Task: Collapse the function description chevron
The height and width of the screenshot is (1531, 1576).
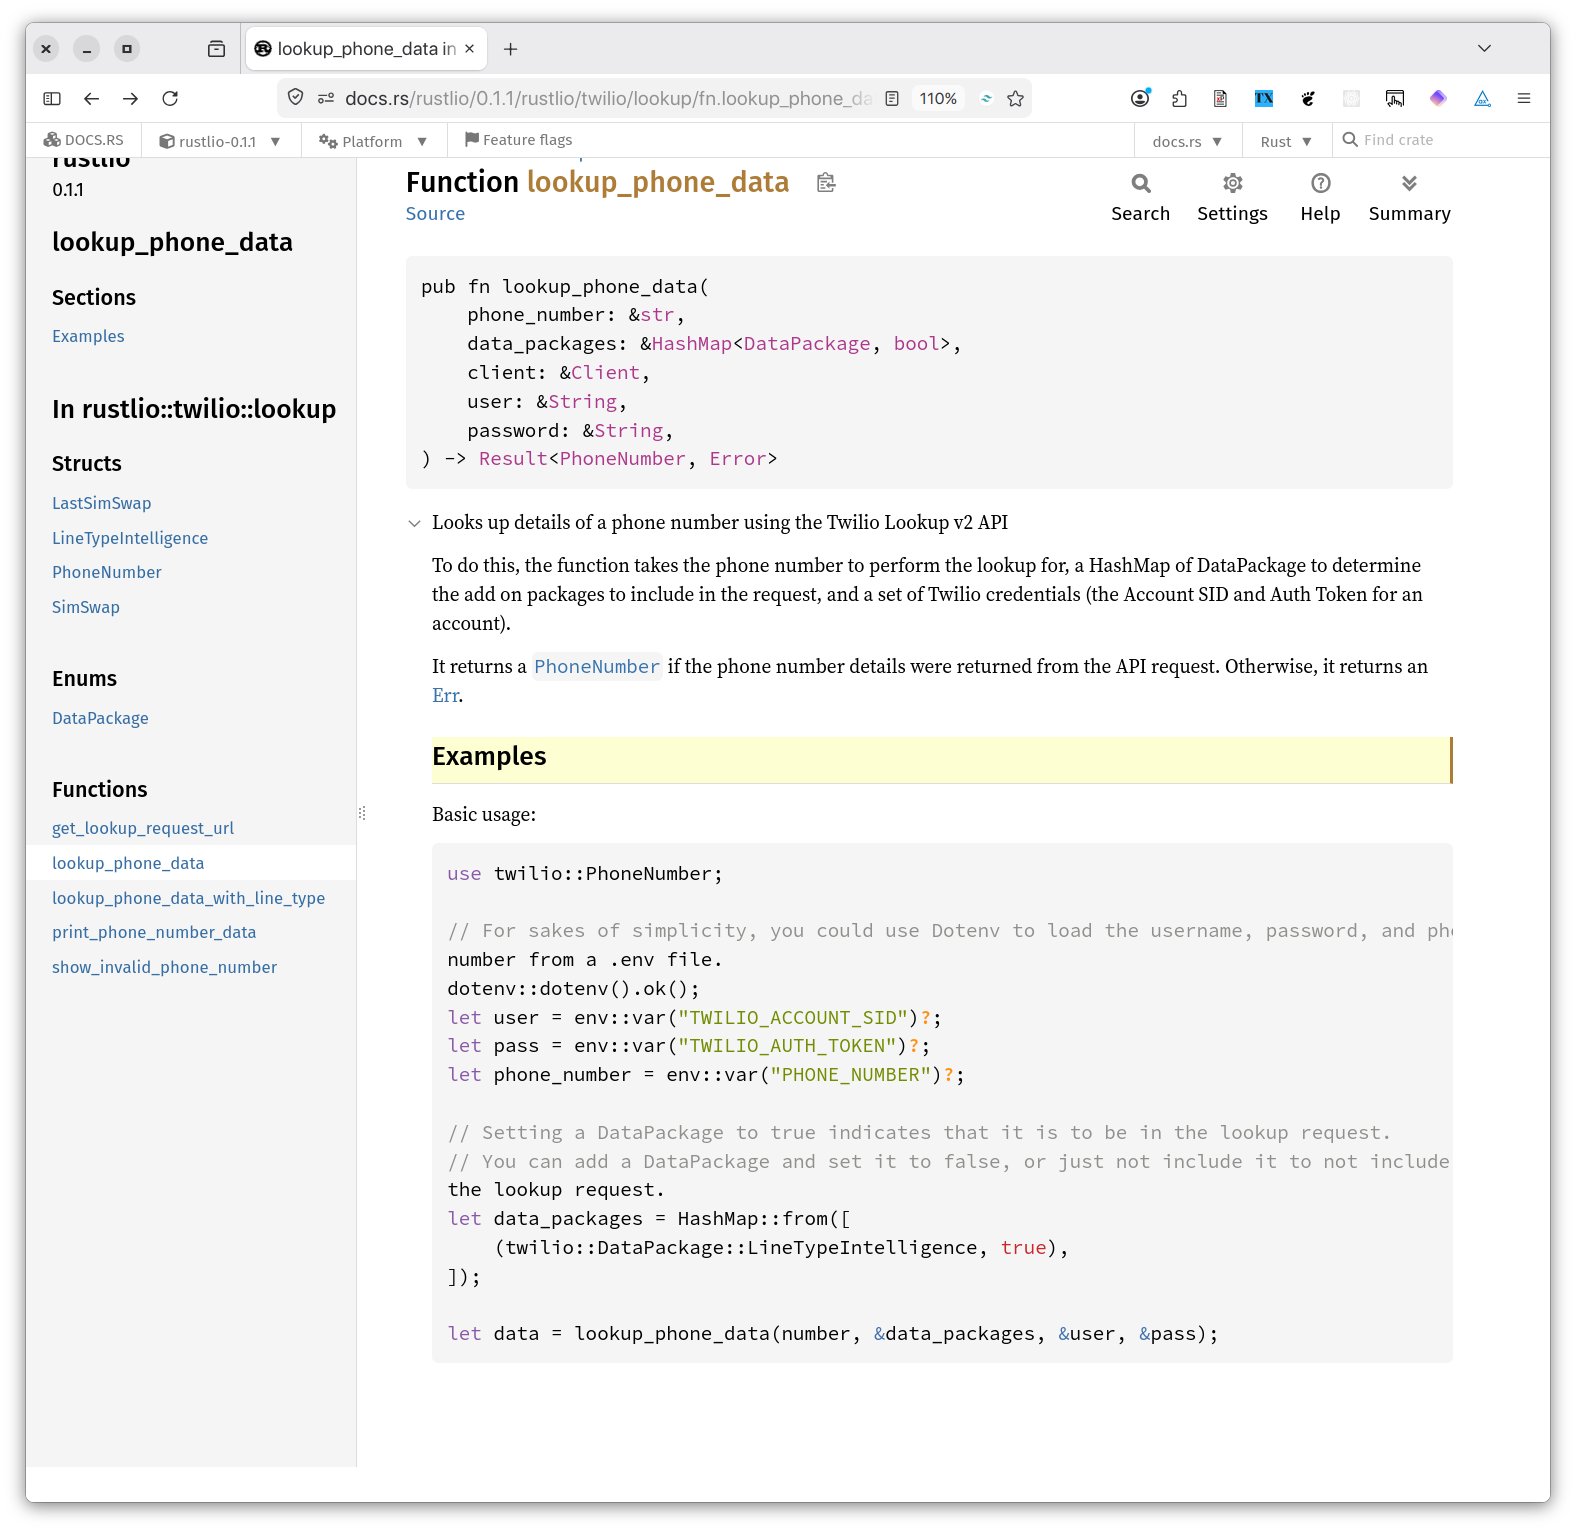Action: (414, 524)
